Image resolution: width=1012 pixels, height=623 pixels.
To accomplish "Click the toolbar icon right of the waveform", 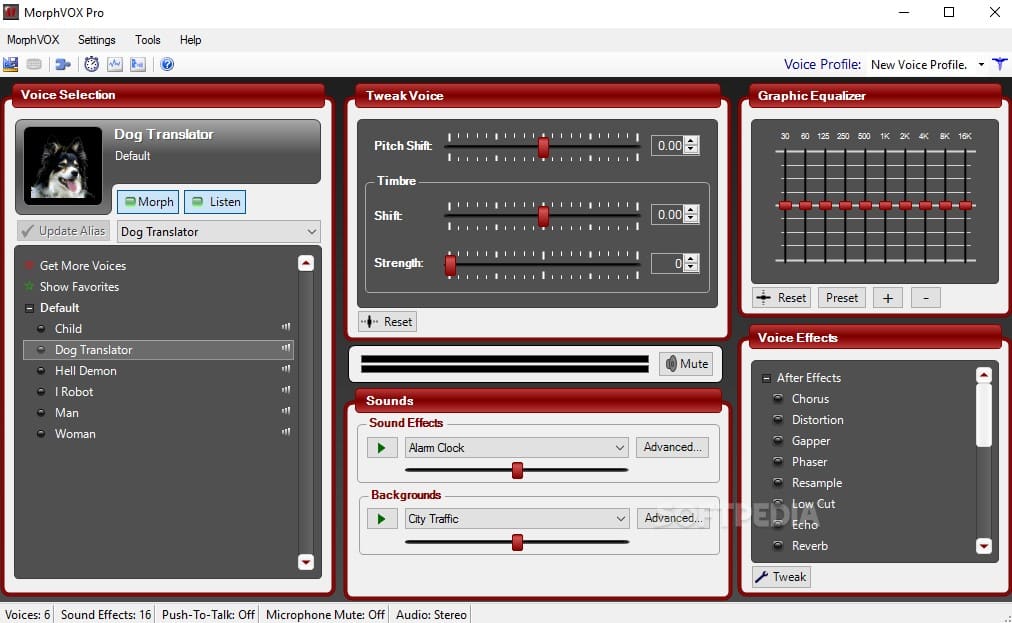I will tap(138, 64).
